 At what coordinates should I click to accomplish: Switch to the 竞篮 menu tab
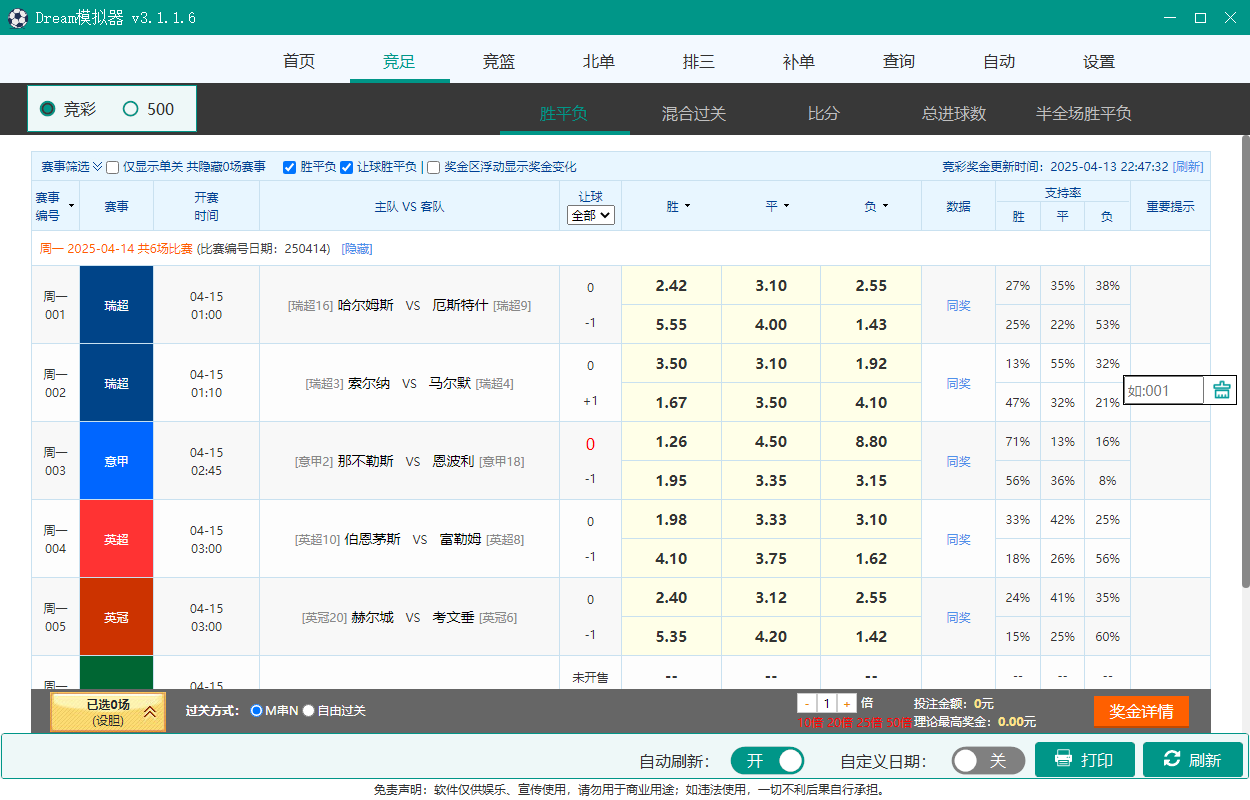tap(499, 61)
